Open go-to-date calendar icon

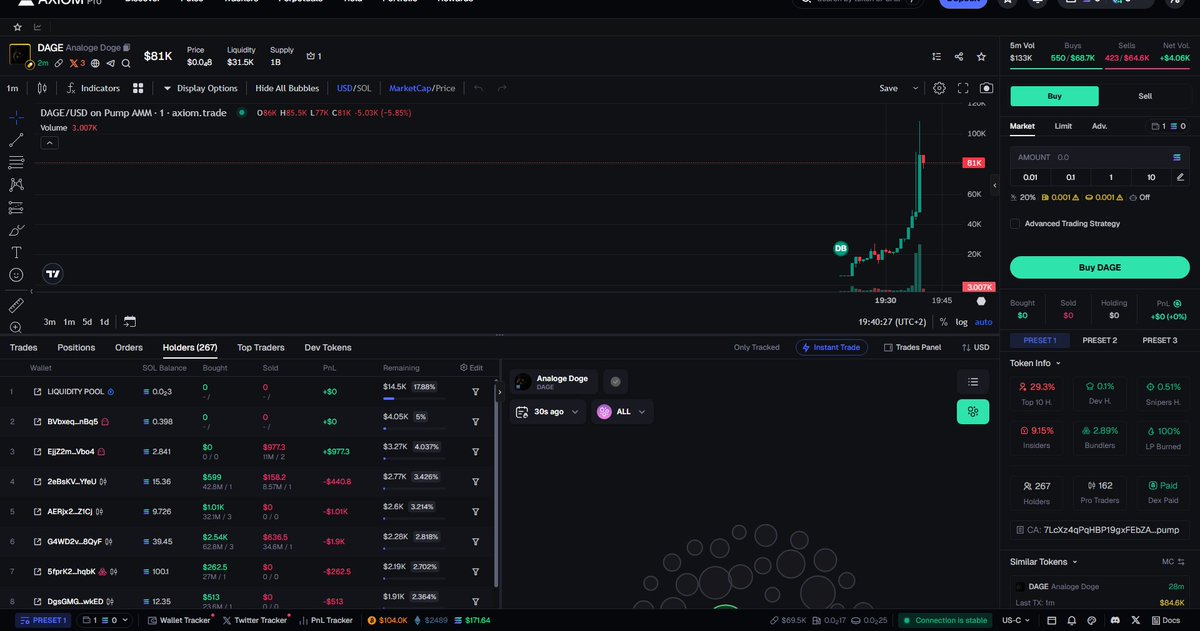[x=130, y=322]
